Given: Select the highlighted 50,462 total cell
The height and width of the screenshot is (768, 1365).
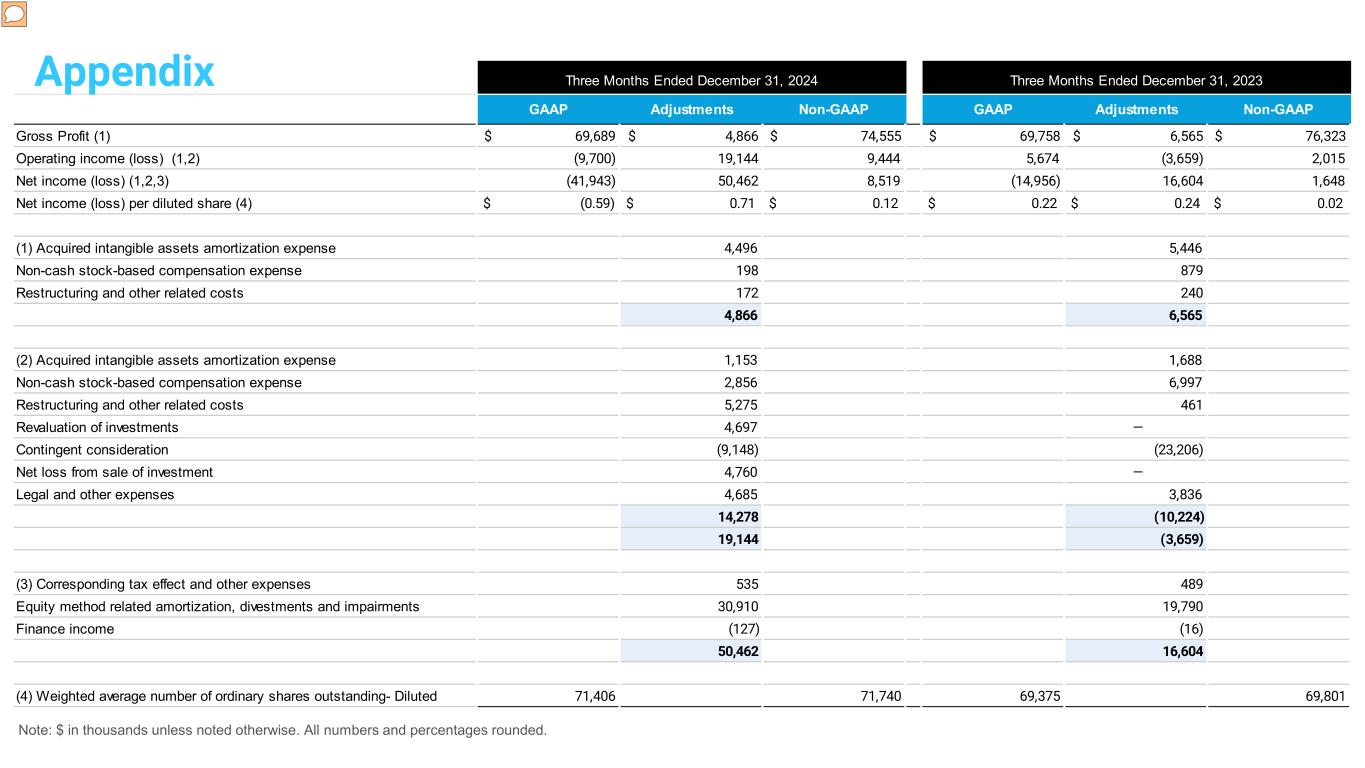Looking at the screenshot, I should [x=740, y=652].
